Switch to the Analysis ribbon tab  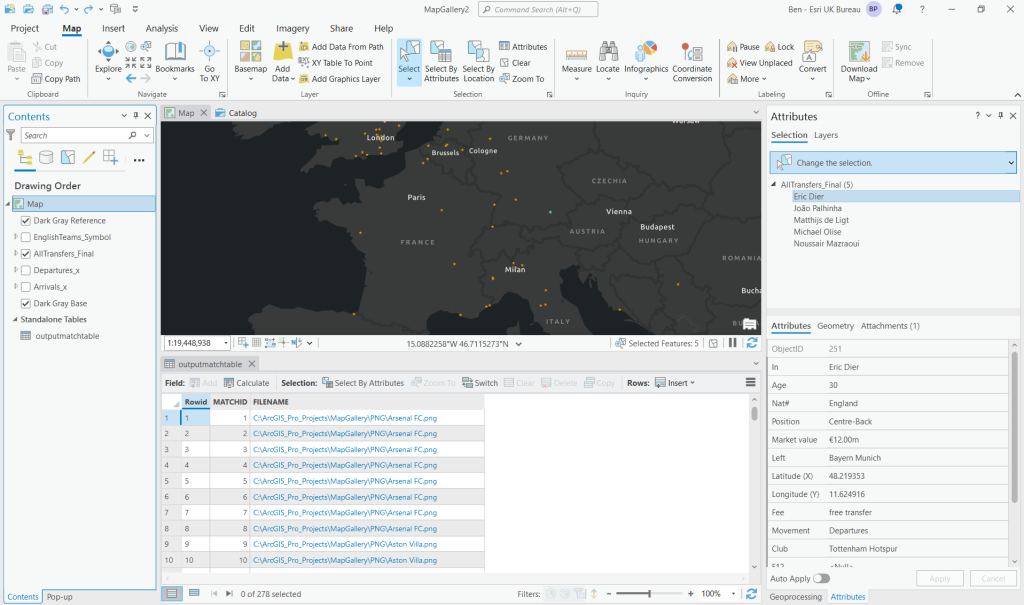click(161, 28)
